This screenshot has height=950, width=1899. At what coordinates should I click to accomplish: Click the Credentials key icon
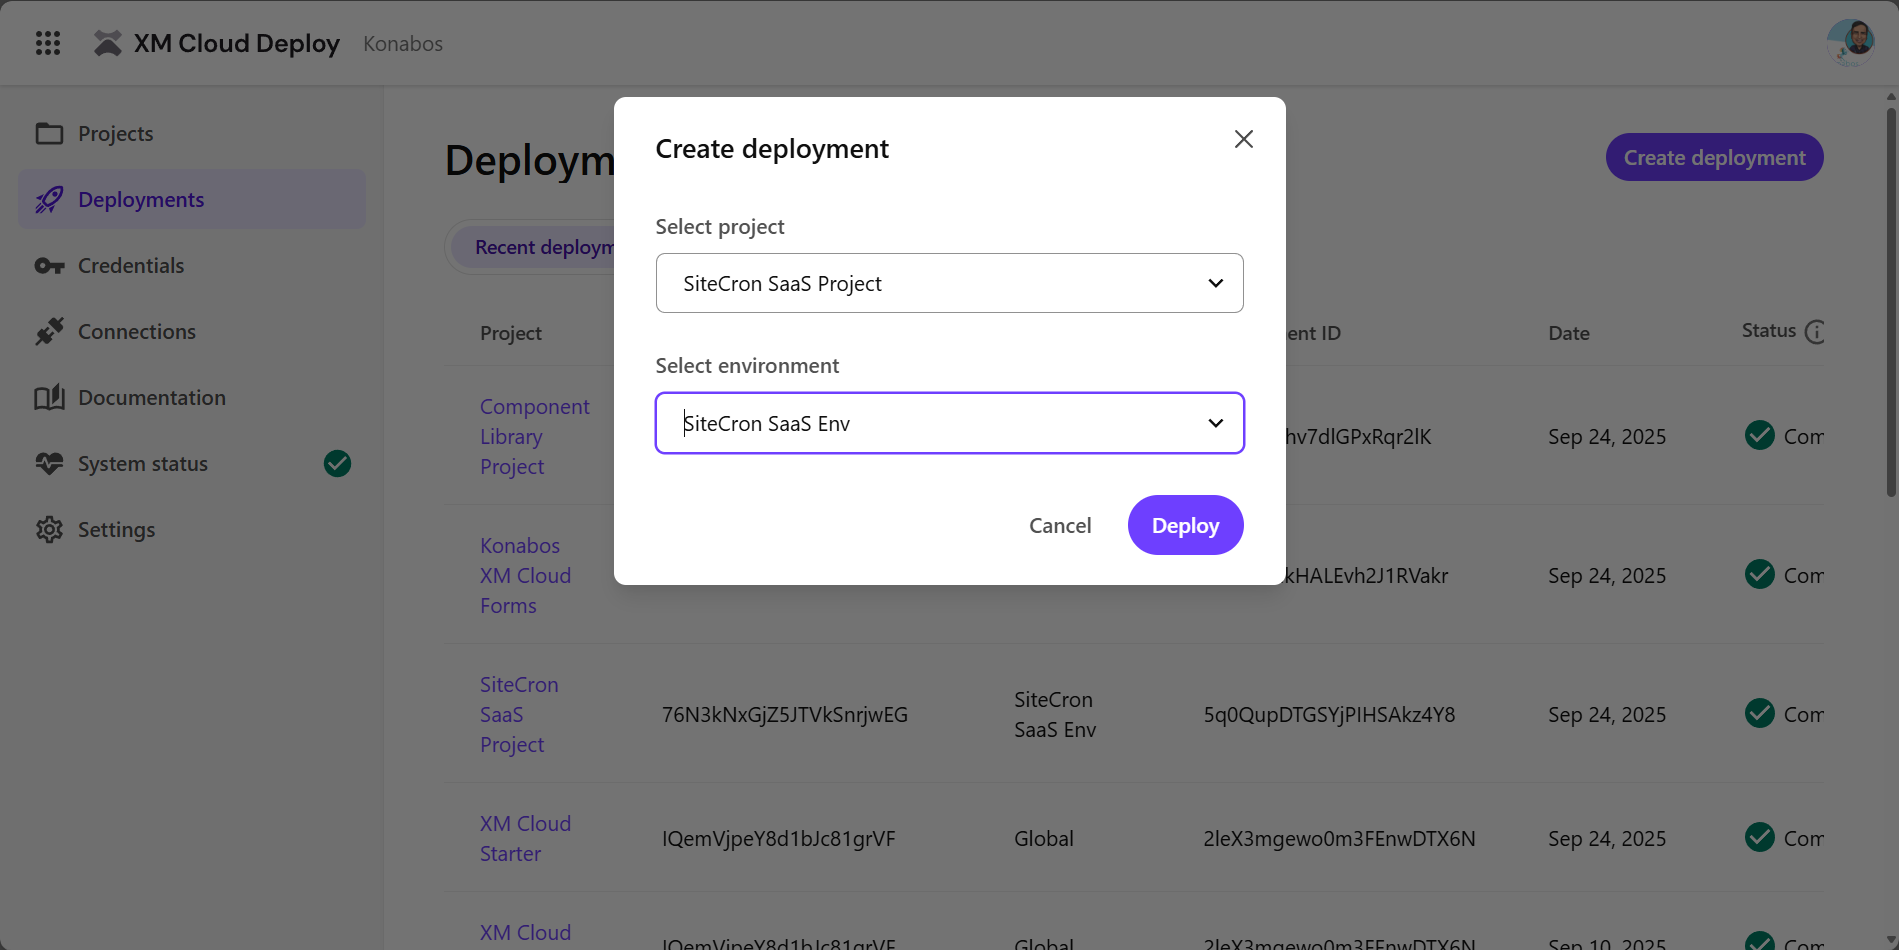click(x=49, y=266)
